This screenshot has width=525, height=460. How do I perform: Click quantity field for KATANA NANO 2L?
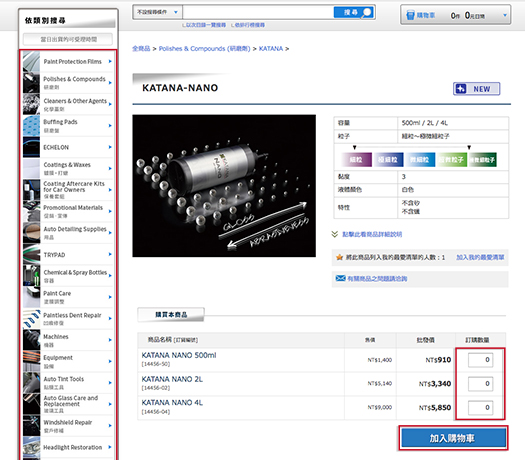coord(480,384)
